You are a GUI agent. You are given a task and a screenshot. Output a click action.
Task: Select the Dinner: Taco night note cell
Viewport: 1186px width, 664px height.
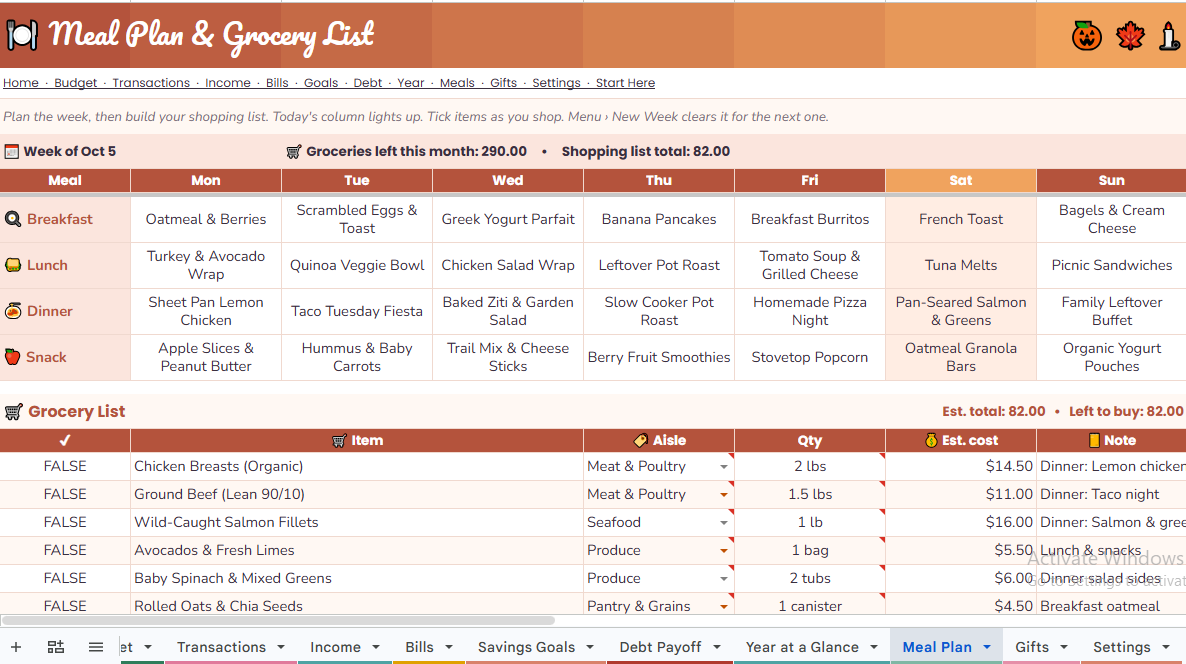pos(1111,495)
